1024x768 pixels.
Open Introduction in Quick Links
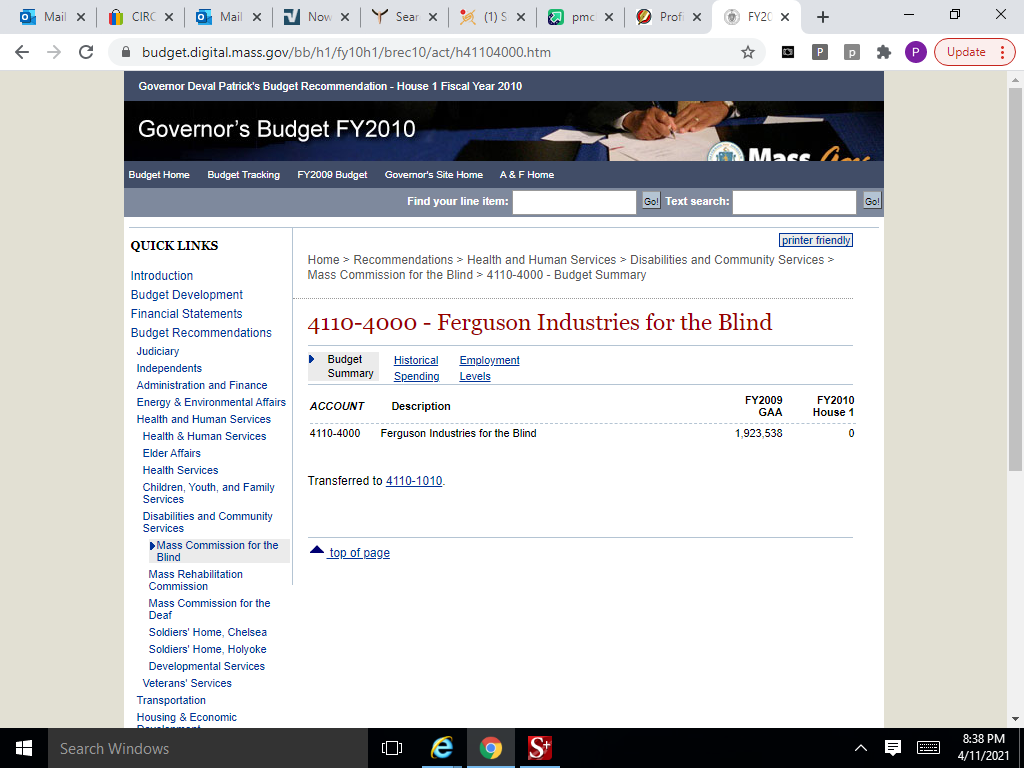[x=161, y=276]
